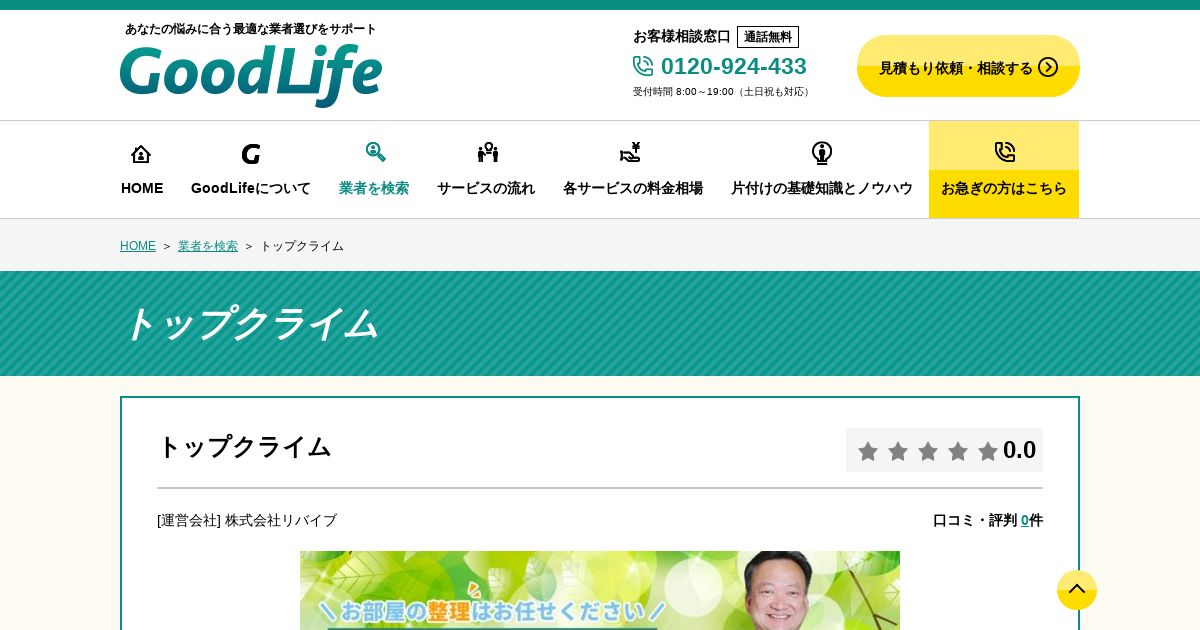Select the second rating star
Screen dimensions: 1200x630
pyautogui.click(x=898, y=451)
